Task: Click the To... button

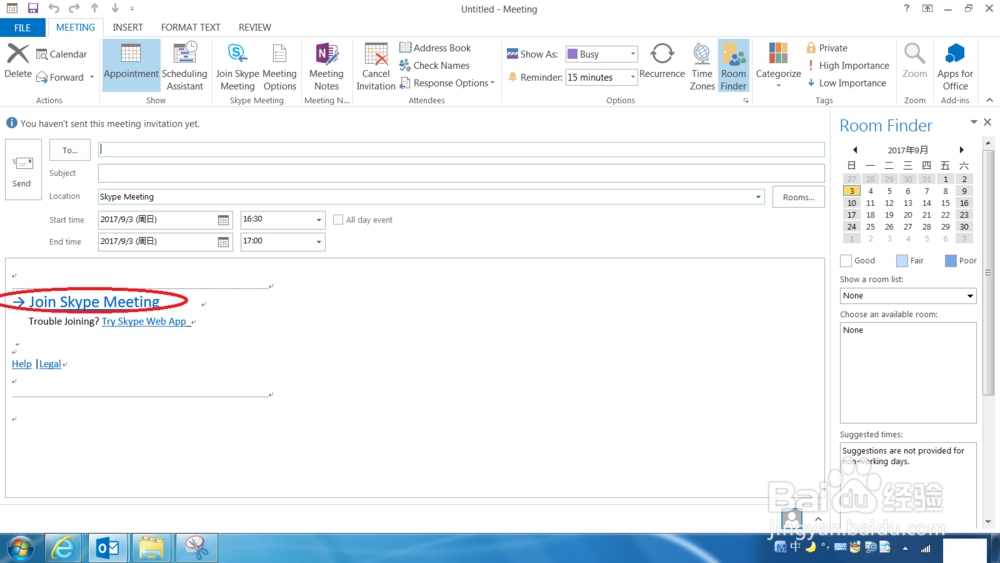Action: pos(70,150)
